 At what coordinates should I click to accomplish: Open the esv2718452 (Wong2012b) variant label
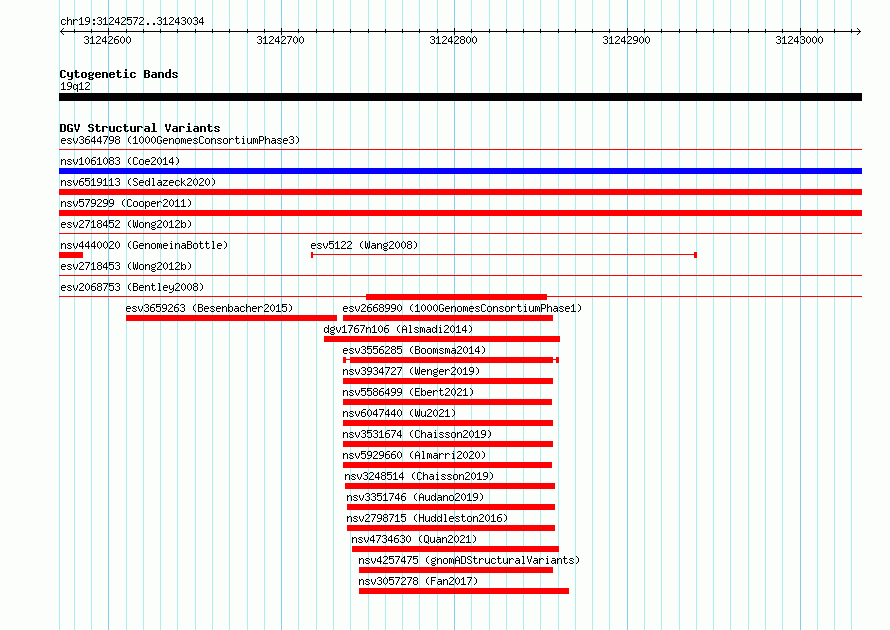(126, 224)
